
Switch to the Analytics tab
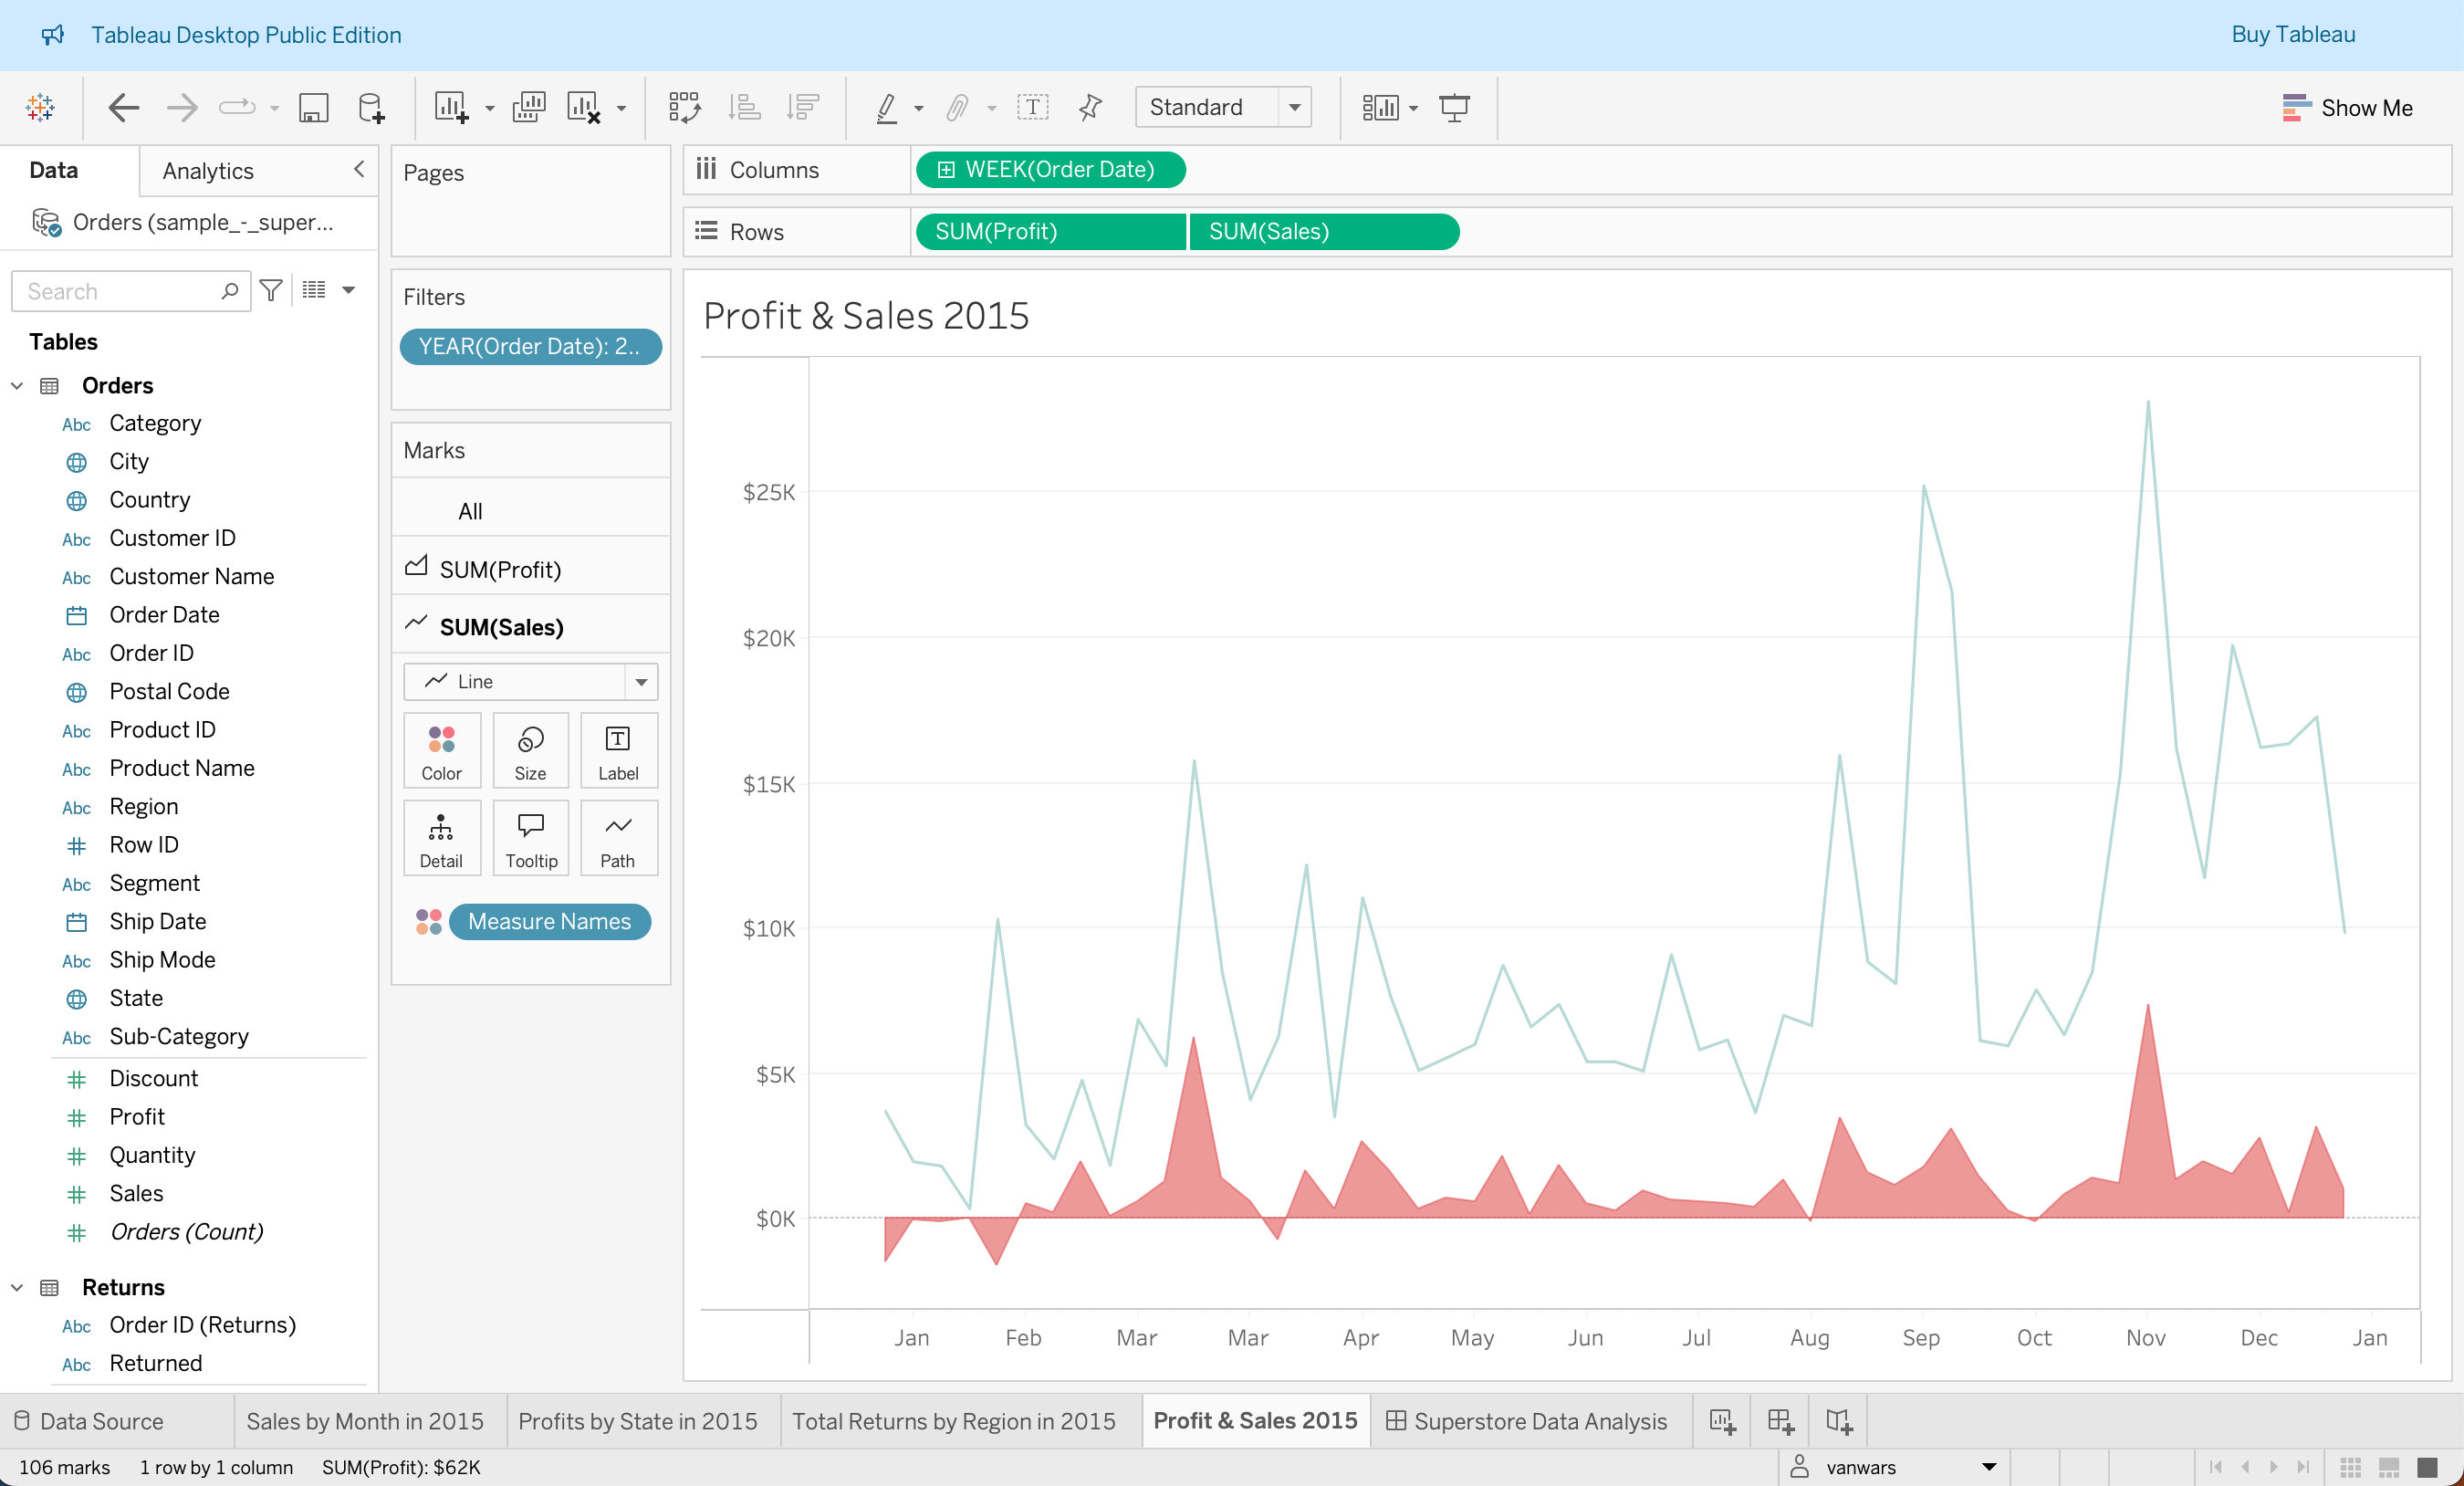208,170
